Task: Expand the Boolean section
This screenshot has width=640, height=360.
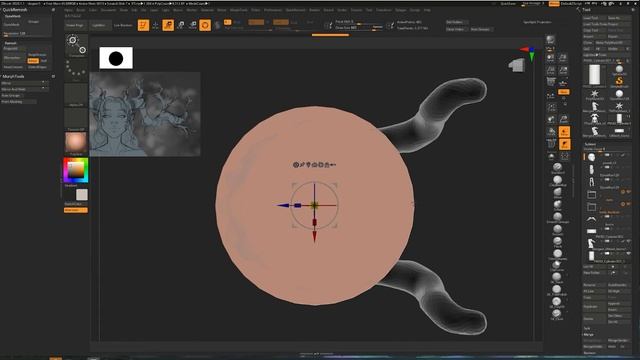Action: 589,353
